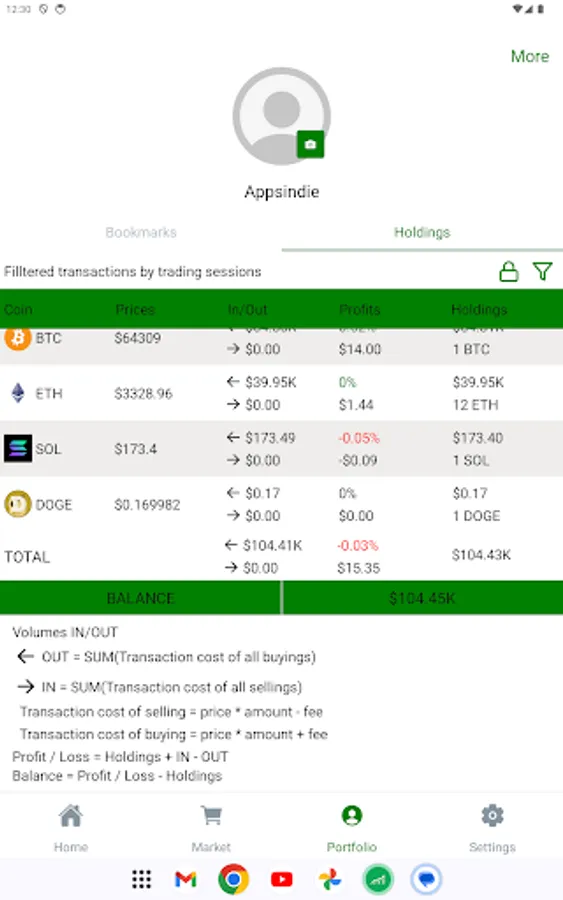This screenshot has width=563, height=900.
Task: Open the filter funnel icon
Action: point(542,271)
